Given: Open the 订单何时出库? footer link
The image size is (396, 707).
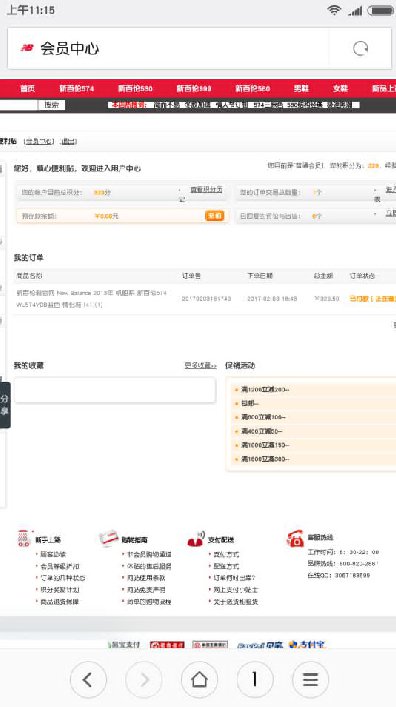Looking at the screenshot, I should (x=235, y=578).
